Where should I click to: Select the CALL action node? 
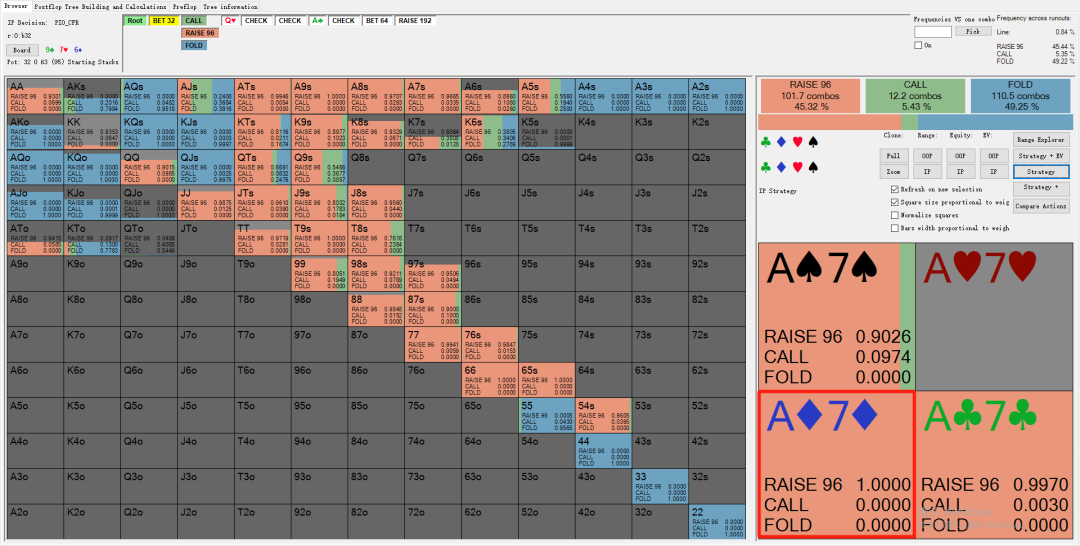195,21
